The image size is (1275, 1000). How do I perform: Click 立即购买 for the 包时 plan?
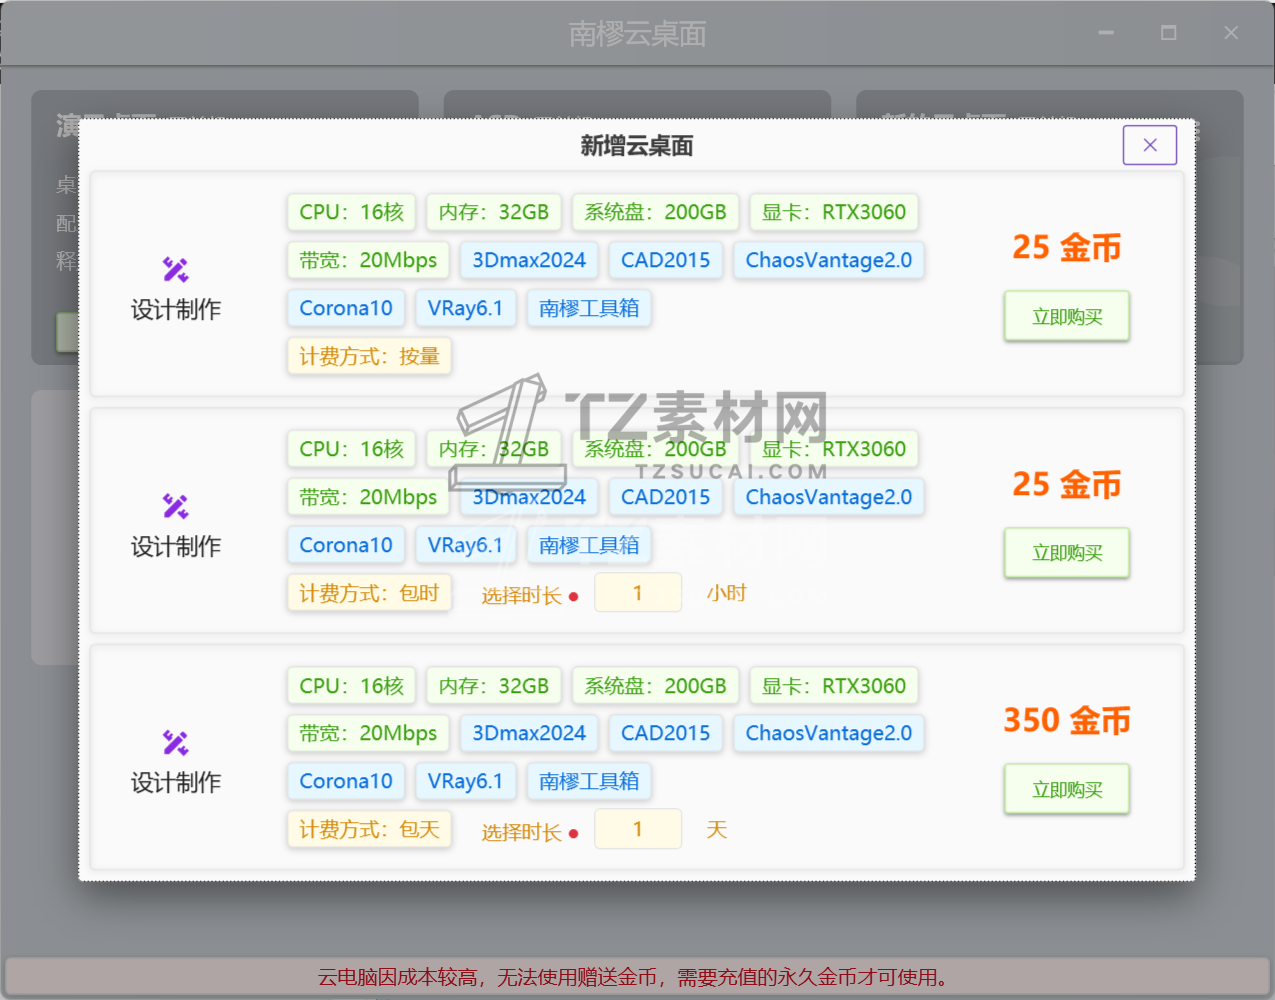pos(1067,552)
